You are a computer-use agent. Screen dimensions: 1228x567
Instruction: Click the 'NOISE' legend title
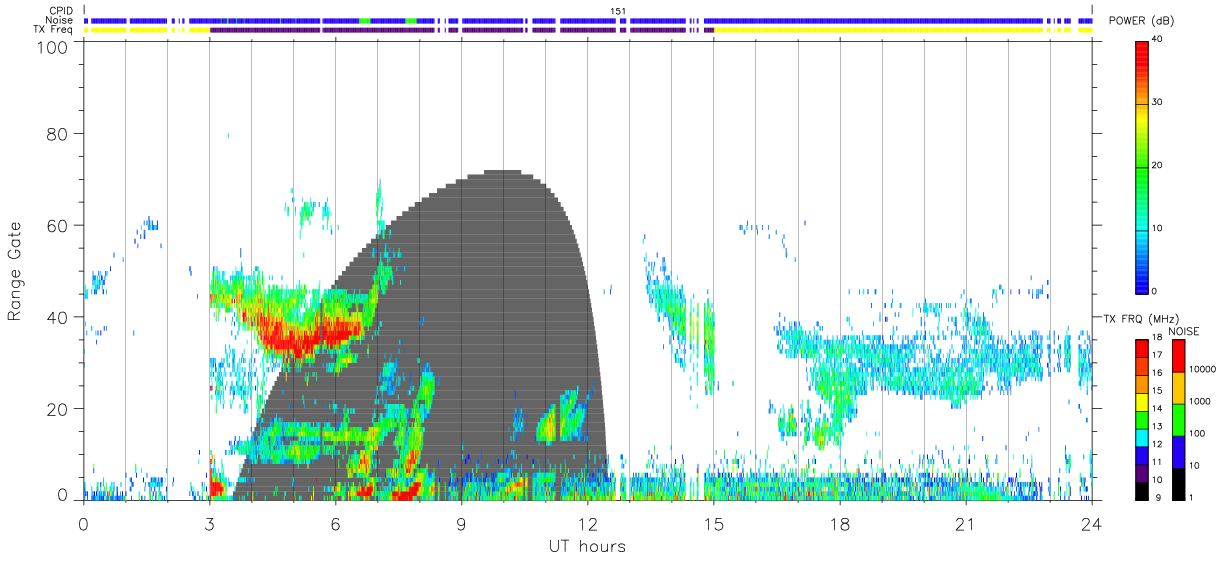(1185, 330)
